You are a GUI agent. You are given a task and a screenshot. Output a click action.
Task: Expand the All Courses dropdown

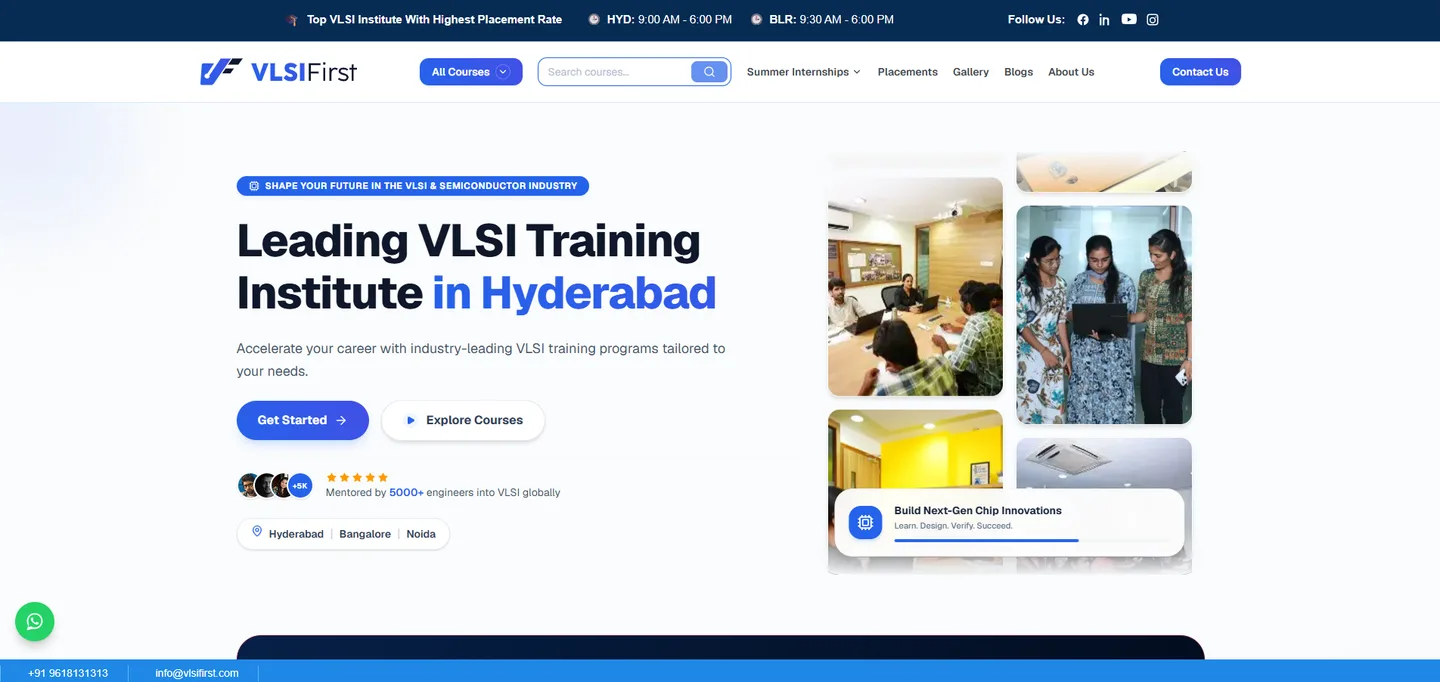(471, 72)
